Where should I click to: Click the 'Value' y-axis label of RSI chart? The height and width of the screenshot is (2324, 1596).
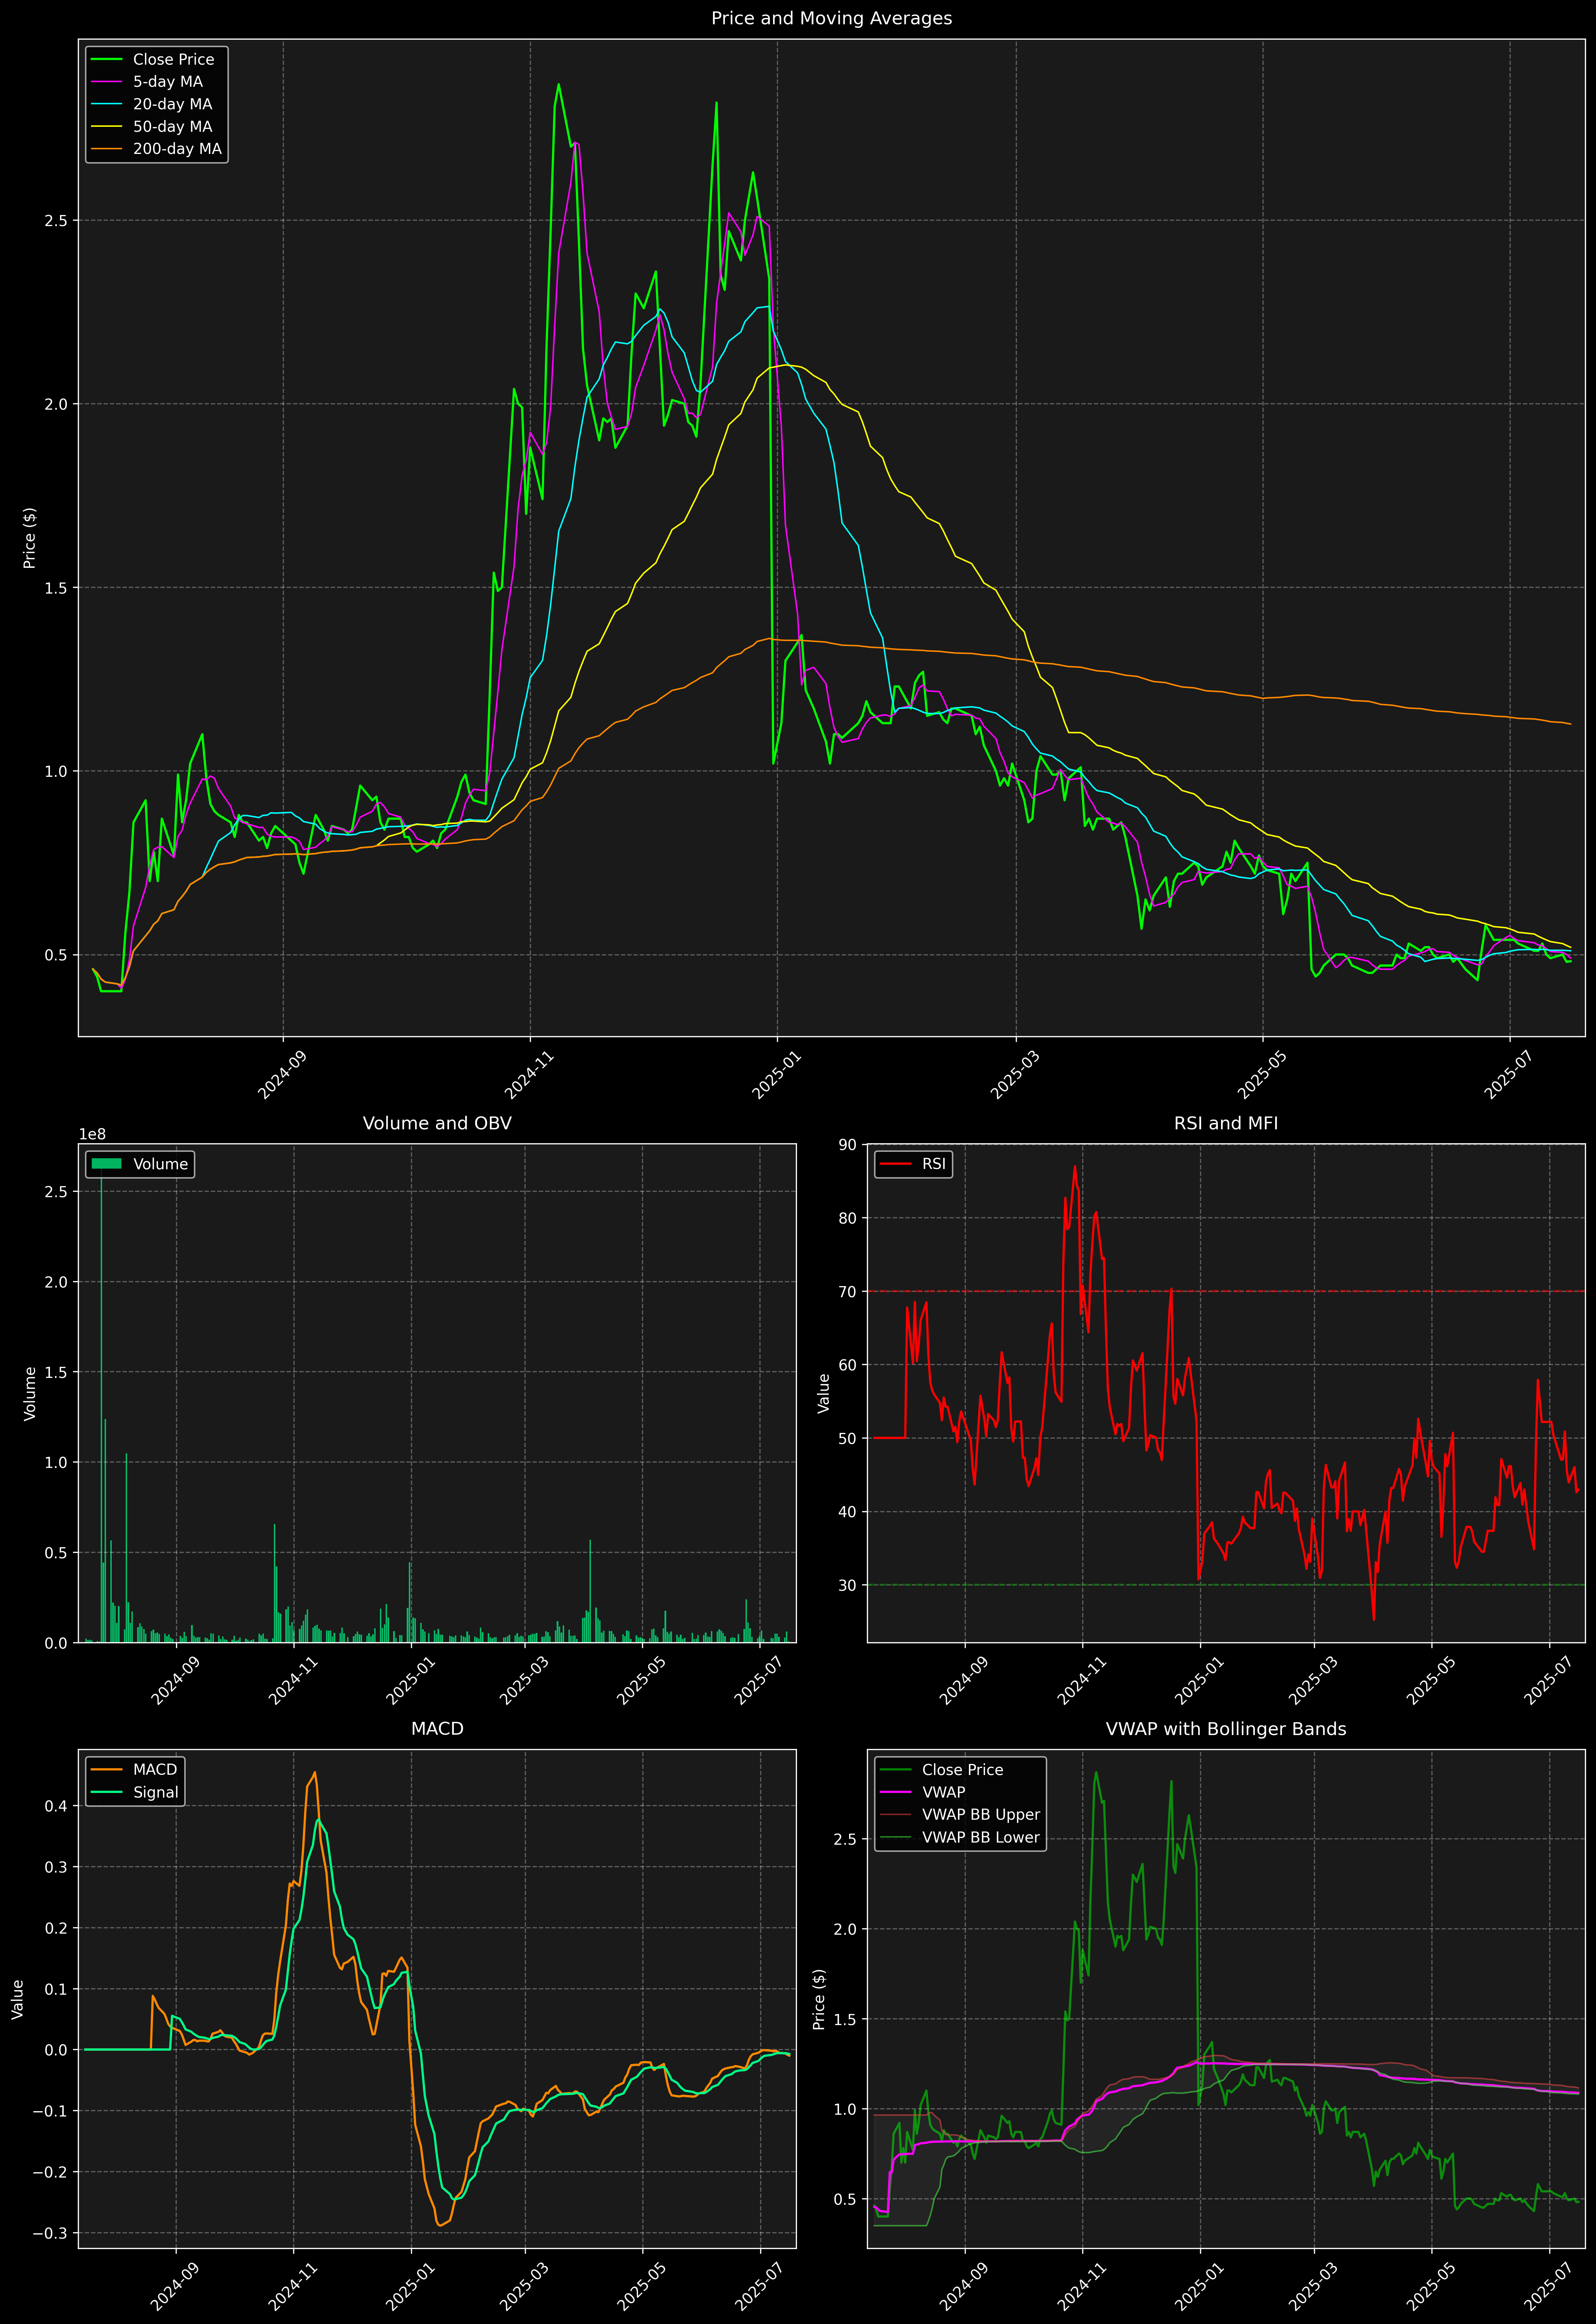[824, 1393]
